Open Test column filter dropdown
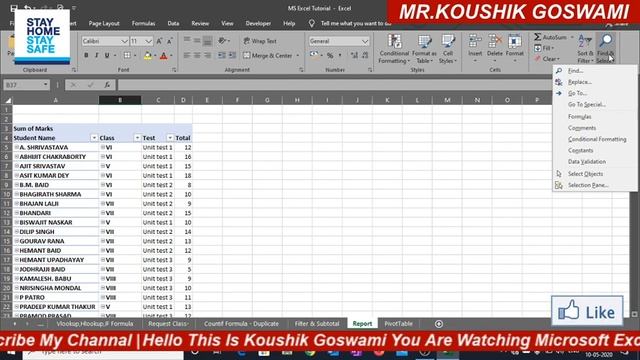The width and height of the screenshot is (640, 360). [x=170, y=138]
